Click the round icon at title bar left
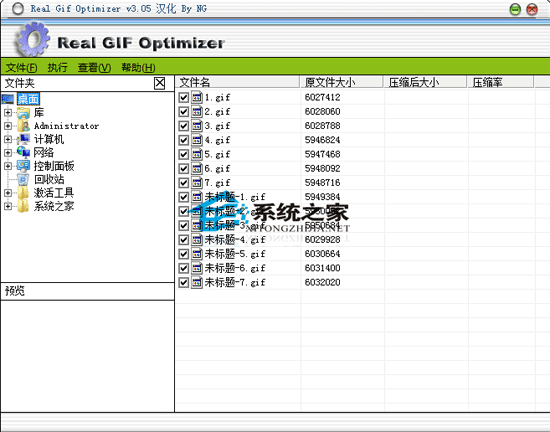The height and width of the screenshot is (432, 550). pos(18,9)
